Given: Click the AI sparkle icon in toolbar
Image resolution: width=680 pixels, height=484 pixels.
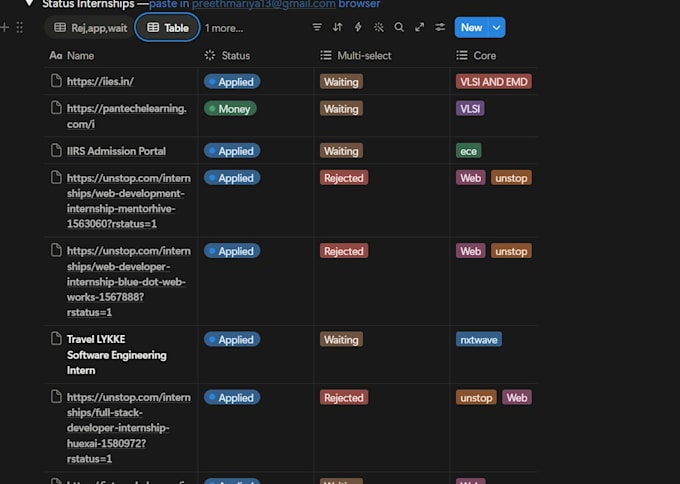Looking at the screenshot, I should pos(379,27).
